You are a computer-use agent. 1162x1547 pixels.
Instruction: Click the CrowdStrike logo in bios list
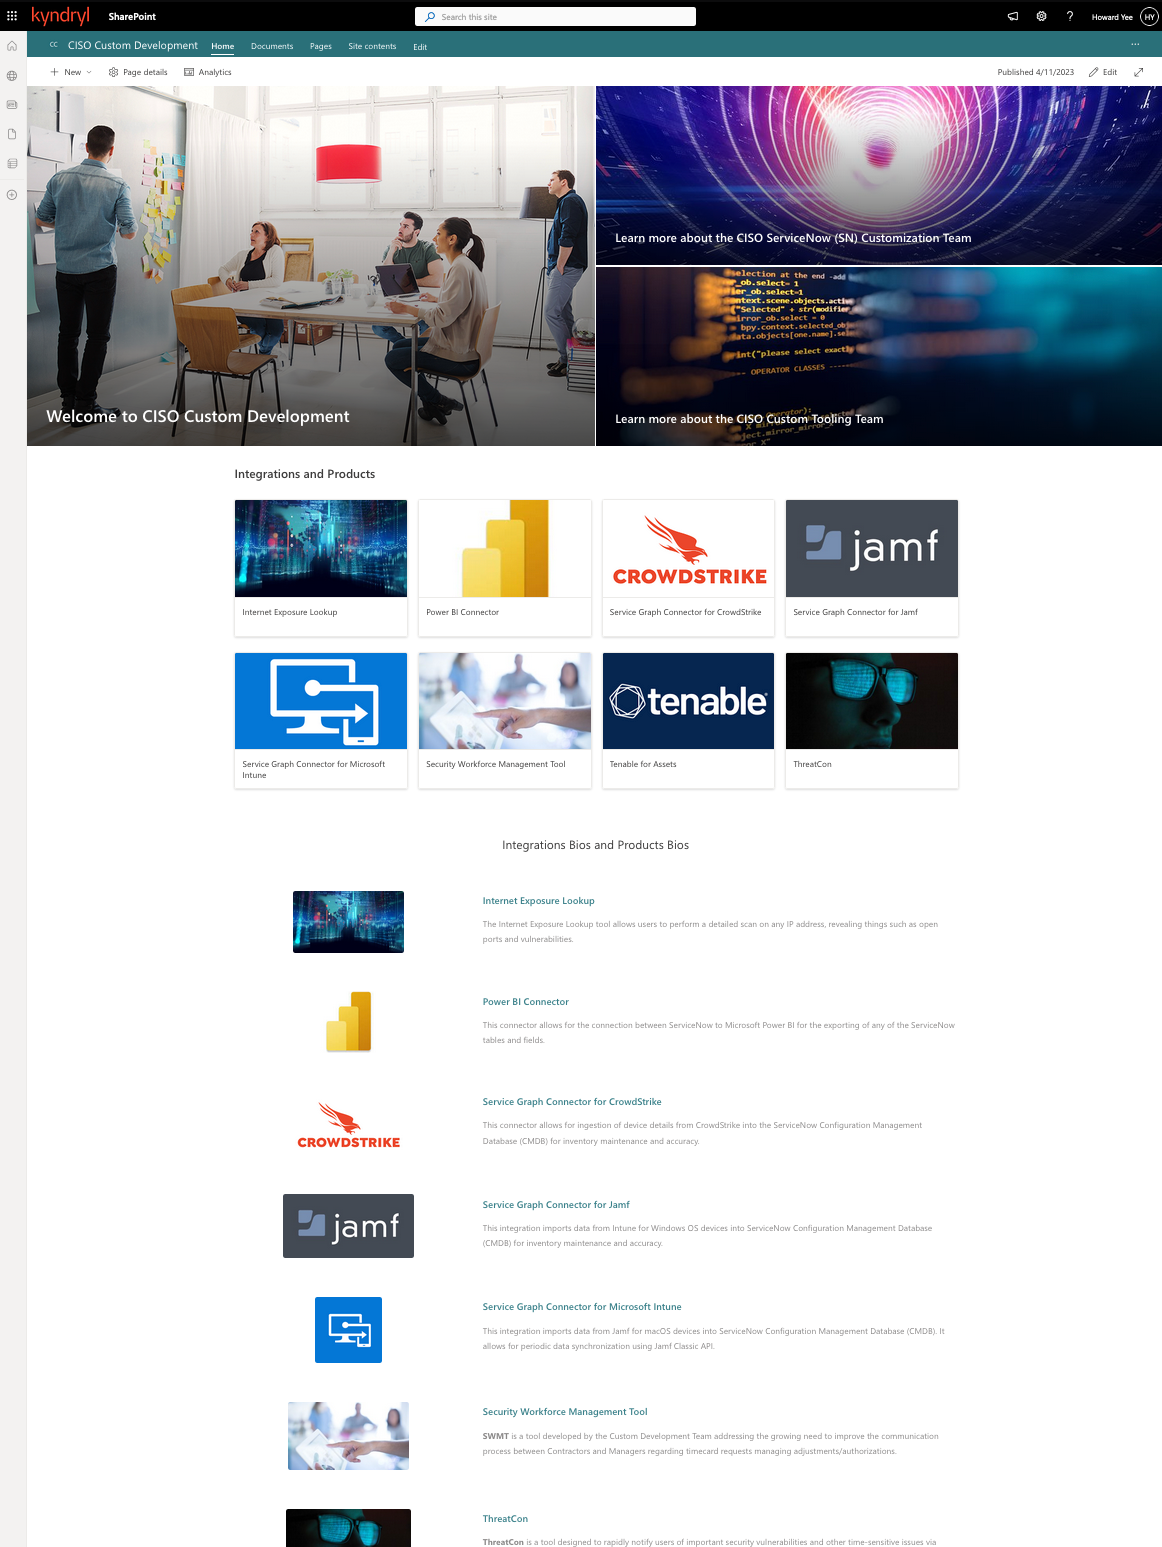click(x=349, y=1125)
